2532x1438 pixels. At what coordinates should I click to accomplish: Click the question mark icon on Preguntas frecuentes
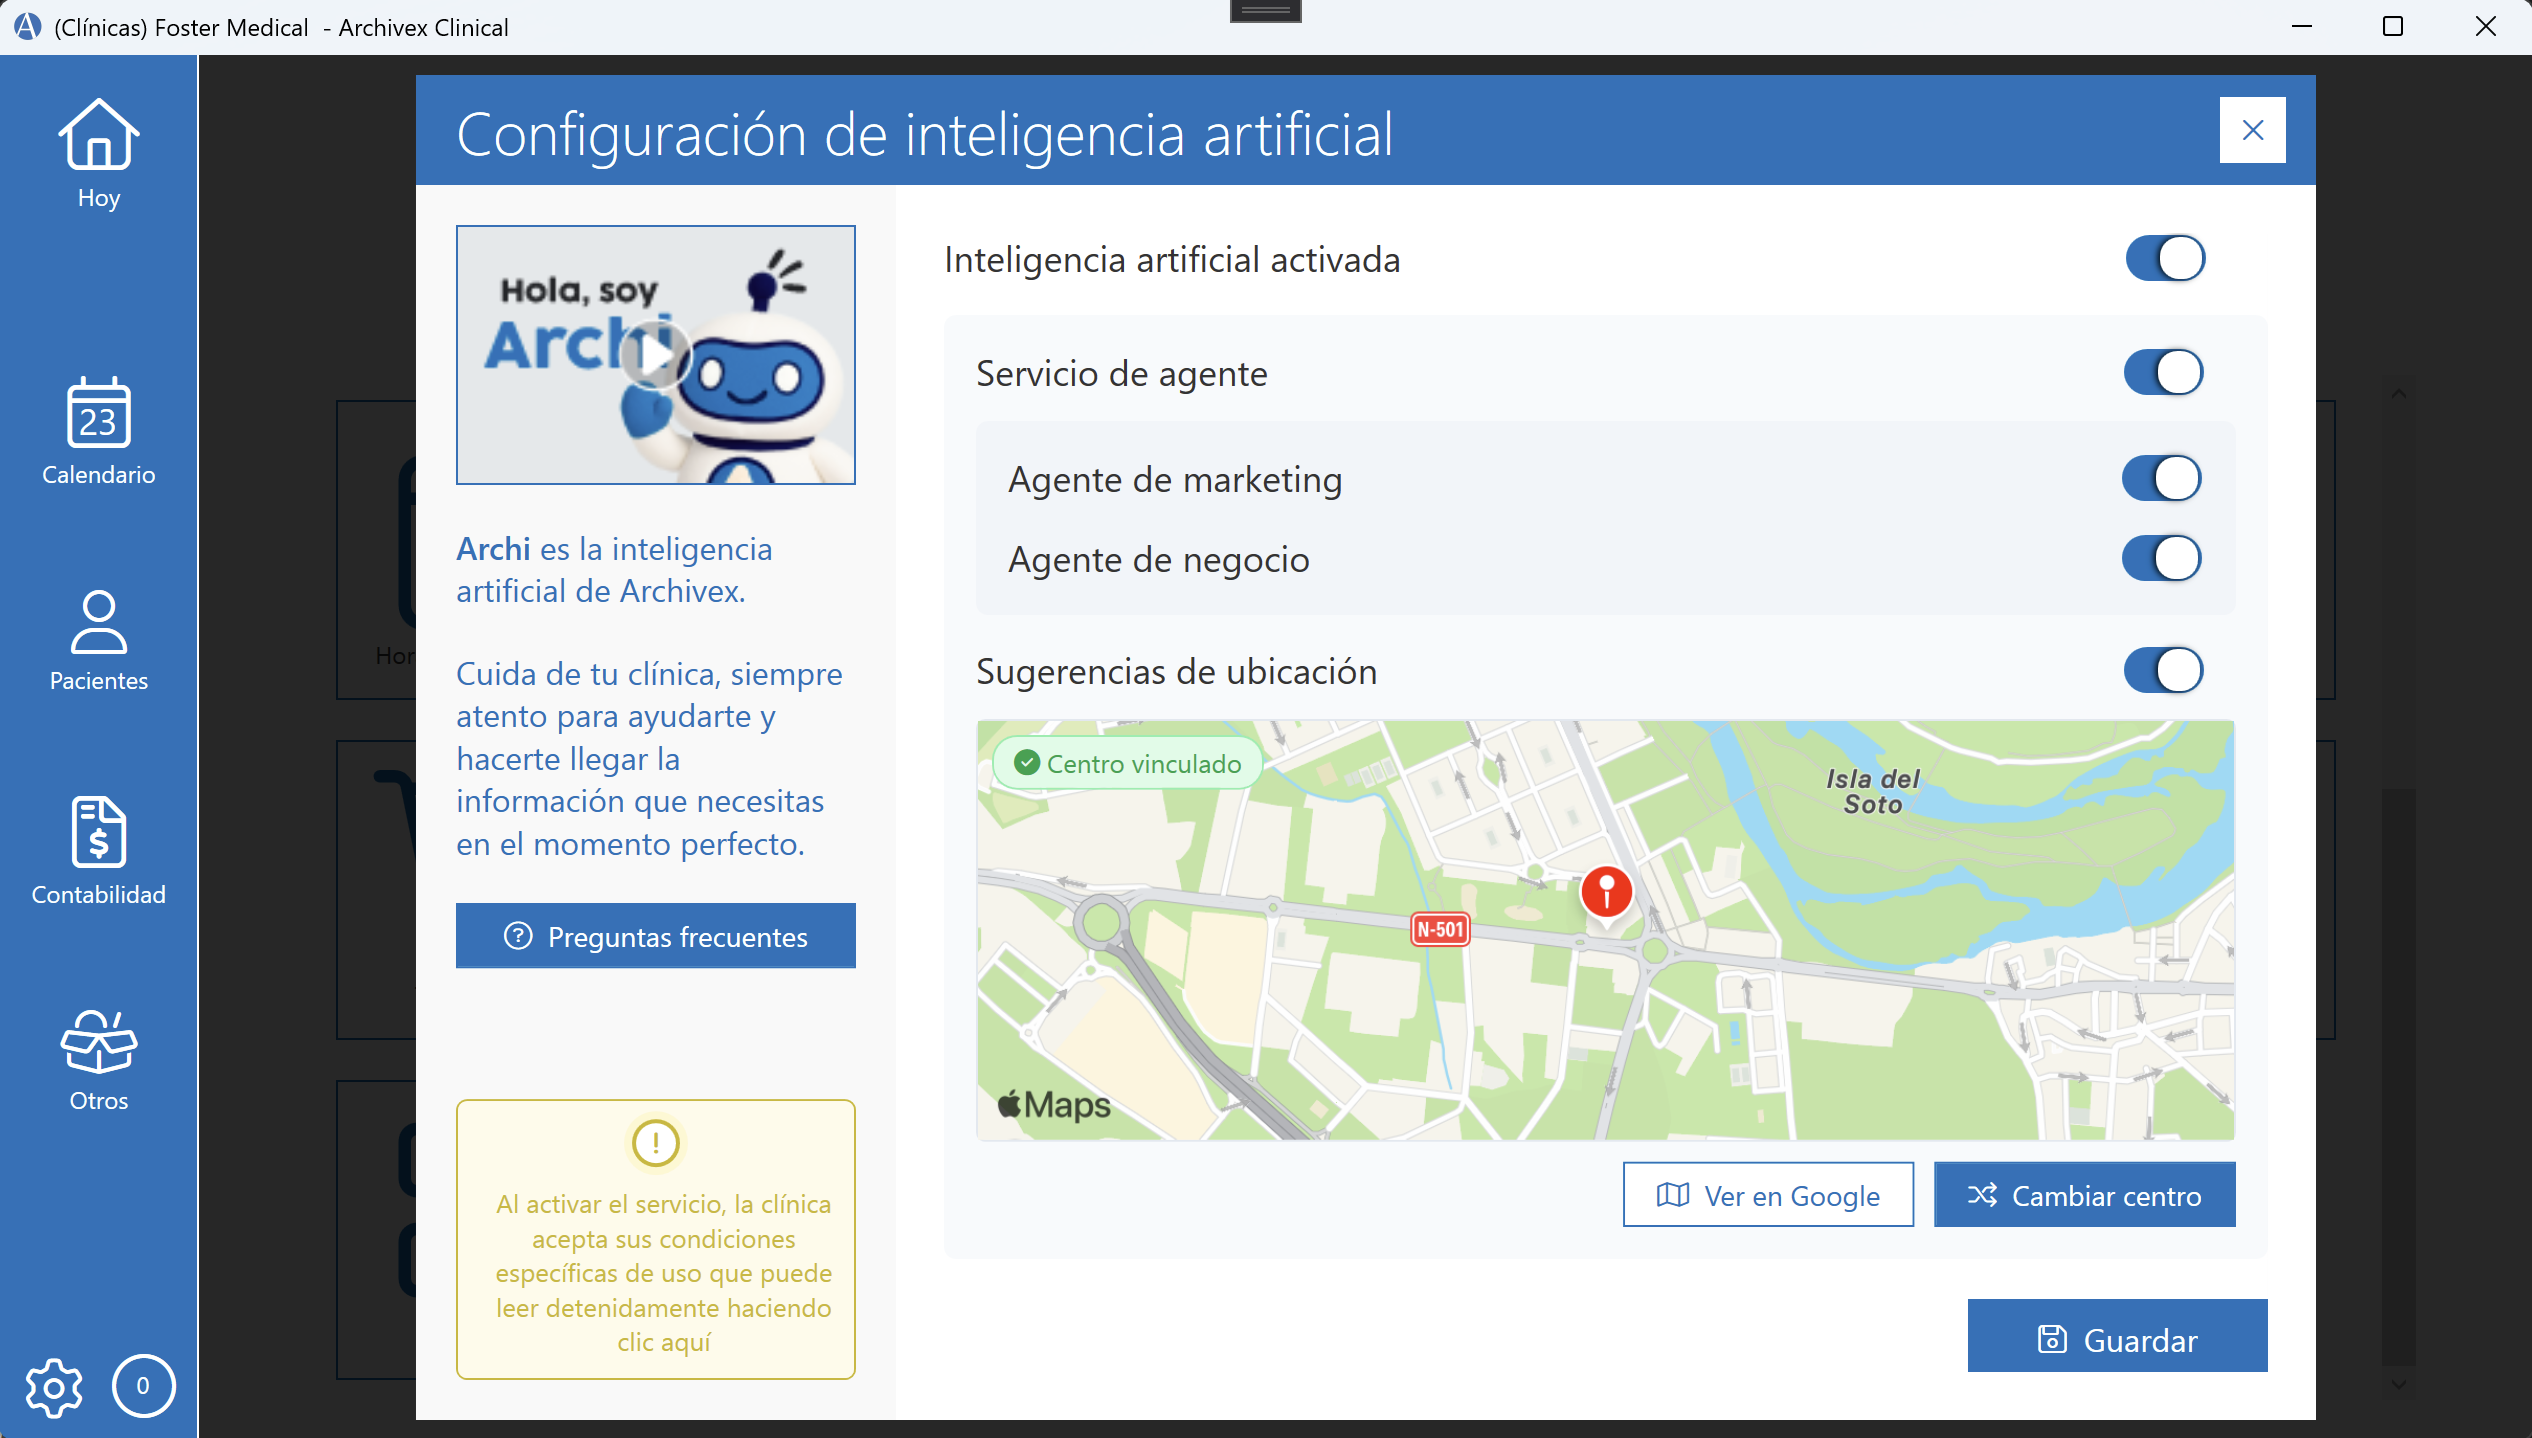518,935
